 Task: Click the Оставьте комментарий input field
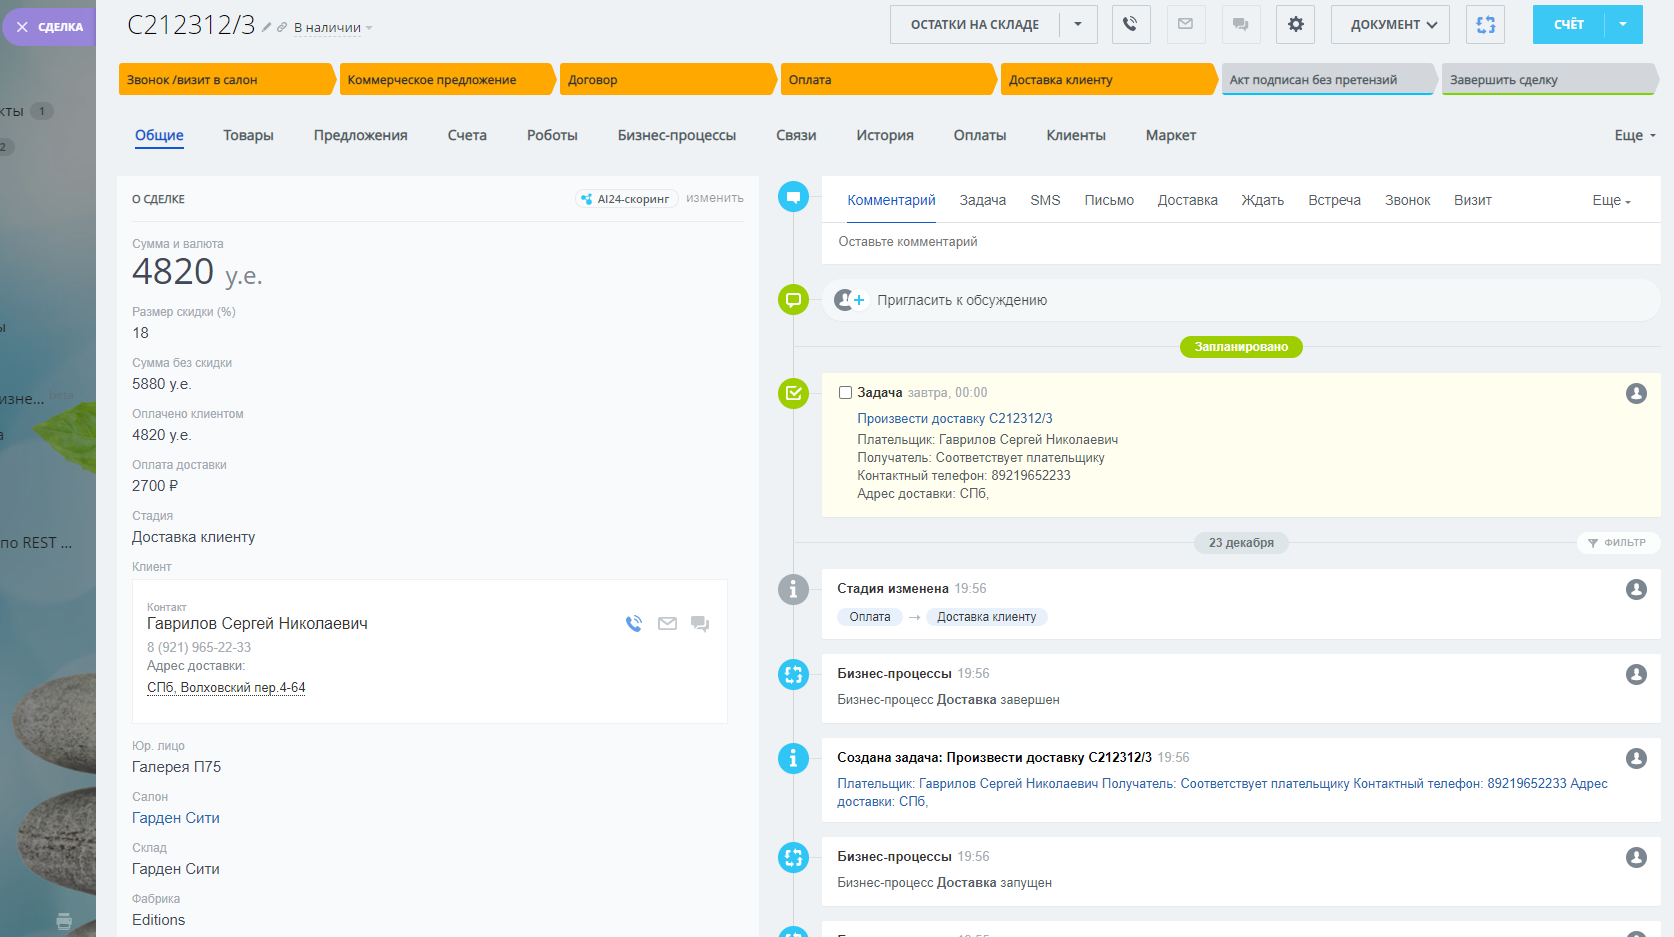[1240, 242]
